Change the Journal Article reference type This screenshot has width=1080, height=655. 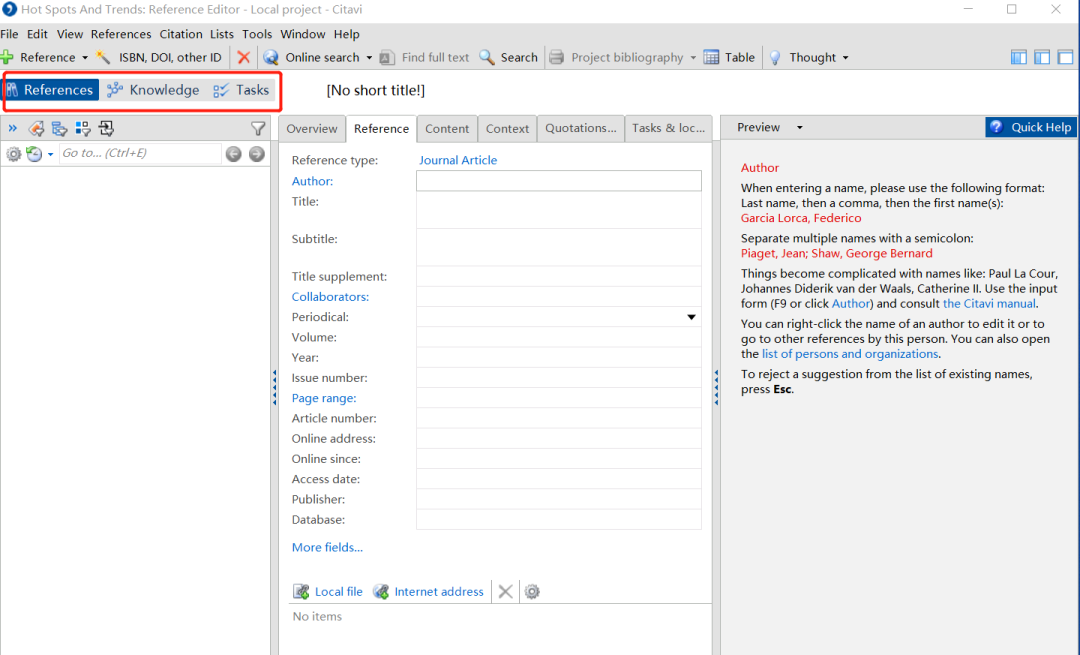pyautogui.click(x=458, y=160)
